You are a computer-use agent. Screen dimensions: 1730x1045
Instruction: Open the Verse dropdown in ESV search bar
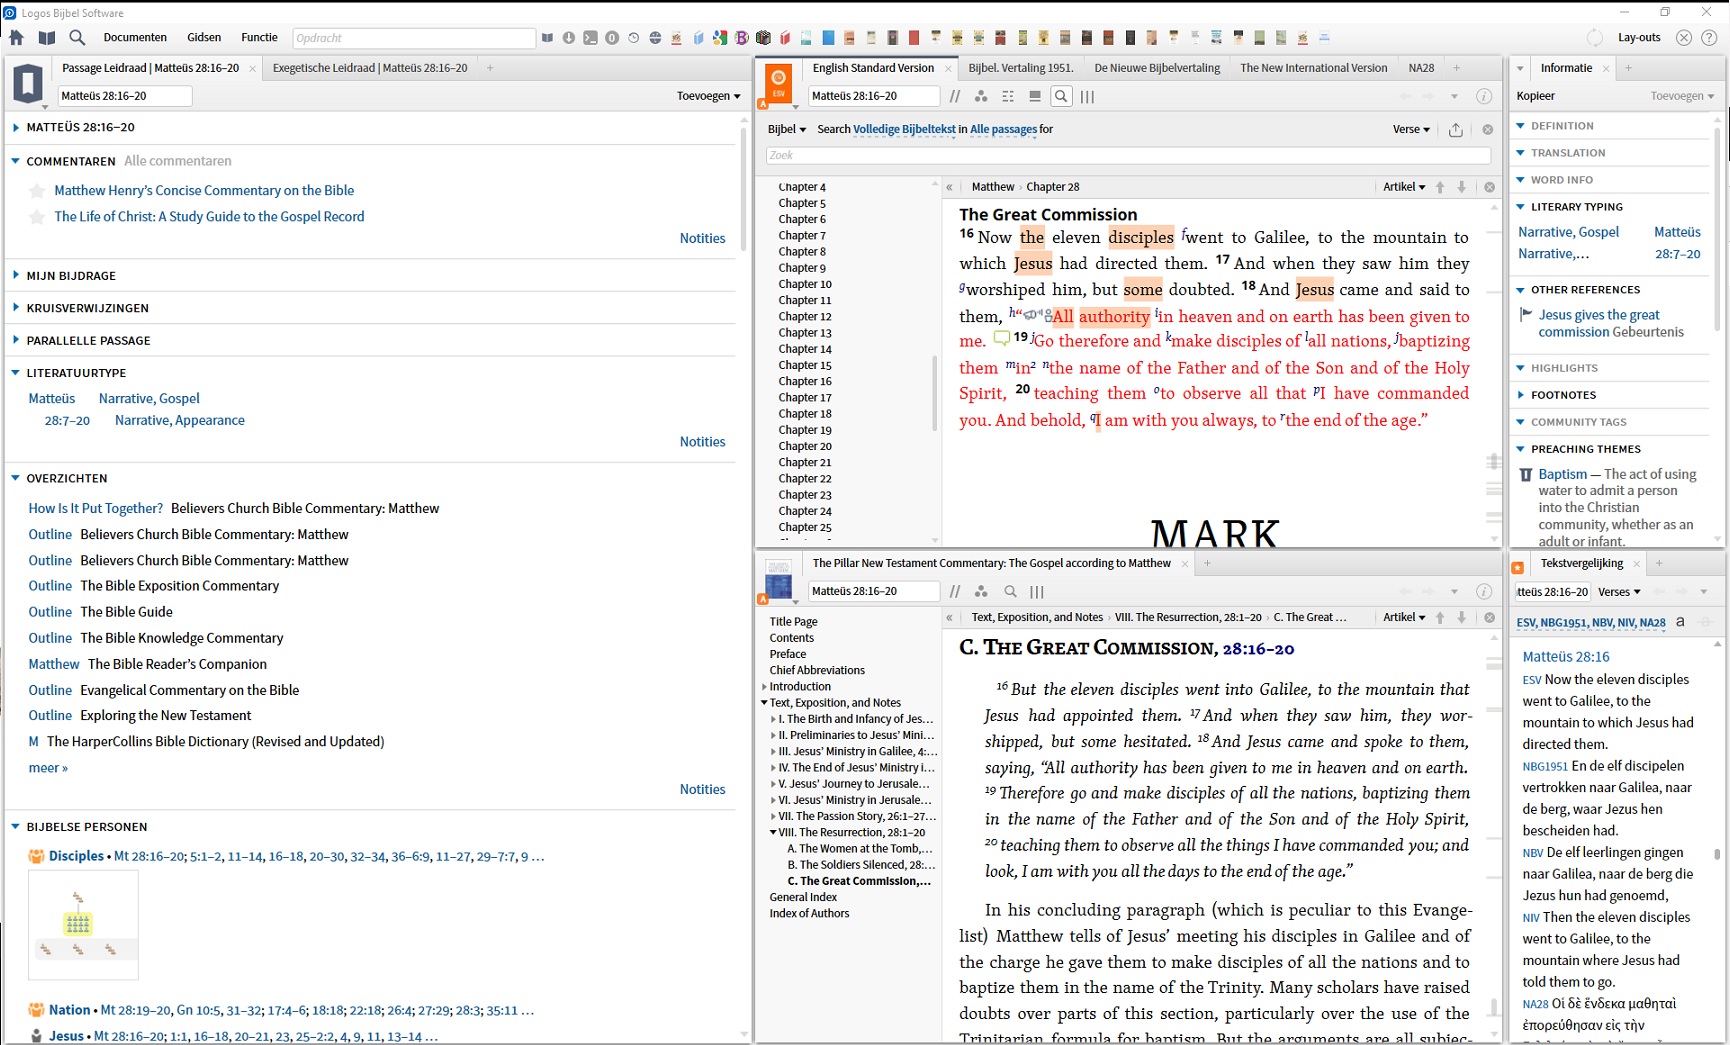[1411, 129]
